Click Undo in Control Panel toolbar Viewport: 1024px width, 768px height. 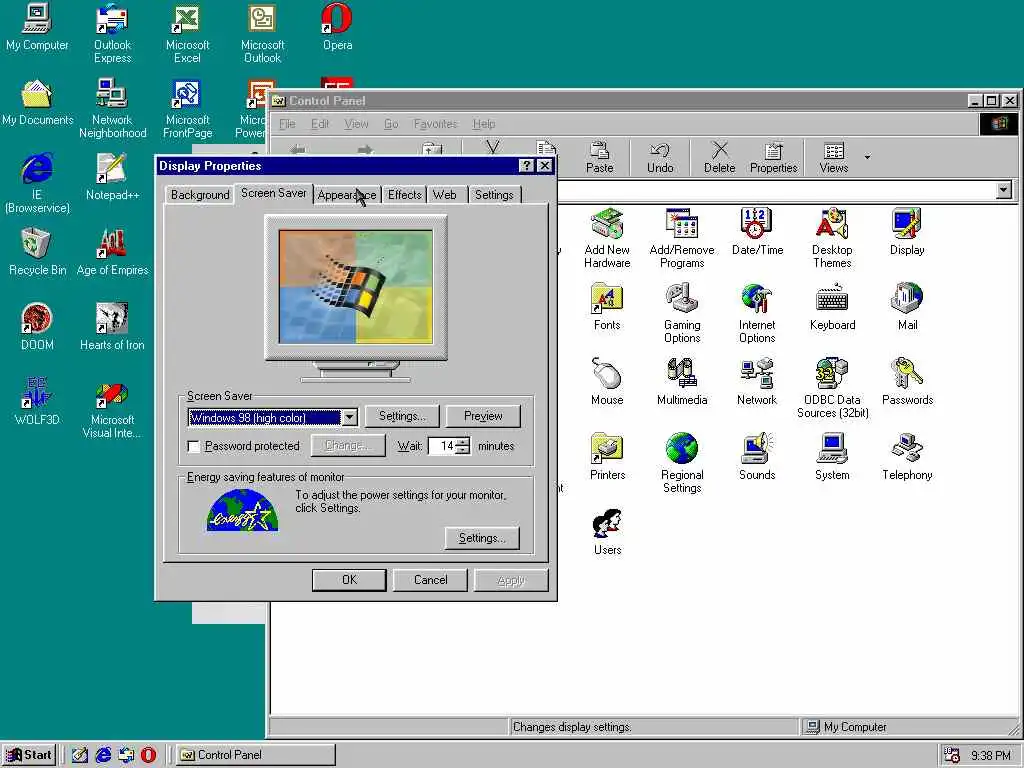coord(660,157)
